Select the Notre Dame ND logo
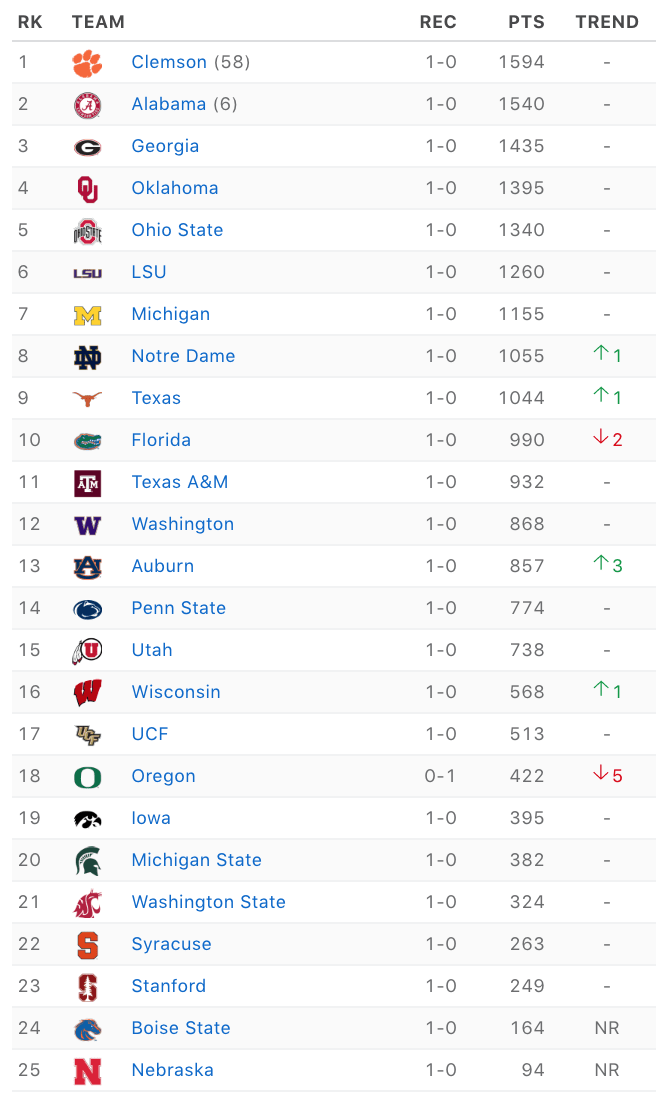 pyautogui.click(x=88, y=358)
